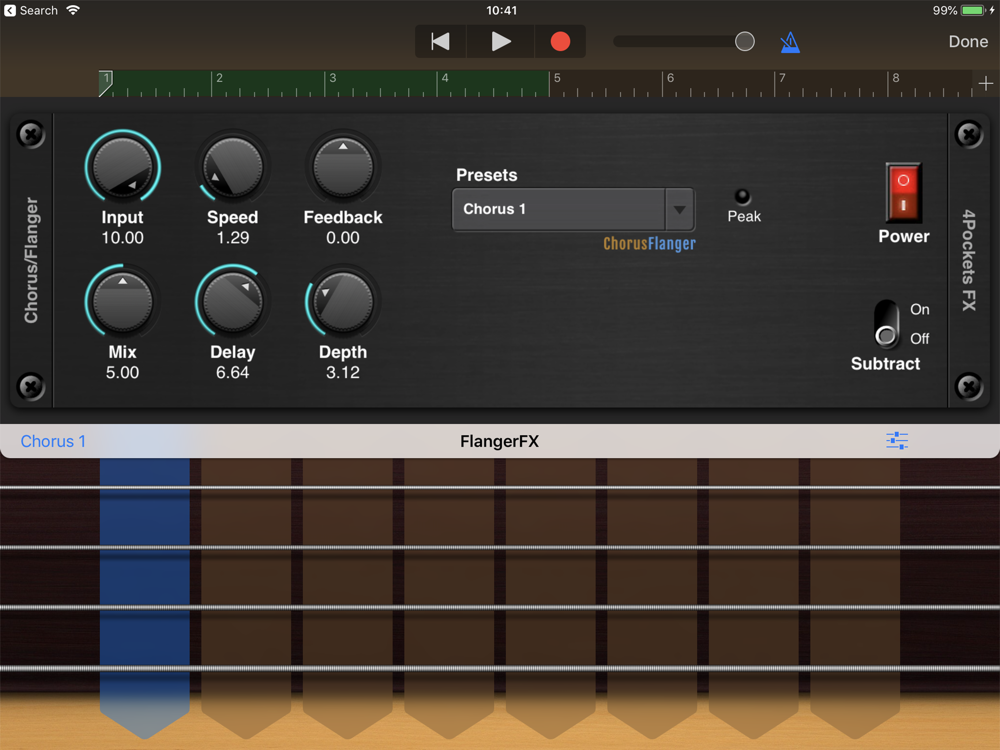Start recording with the red record button
The image size is (1000, 750).
point(560,41)
